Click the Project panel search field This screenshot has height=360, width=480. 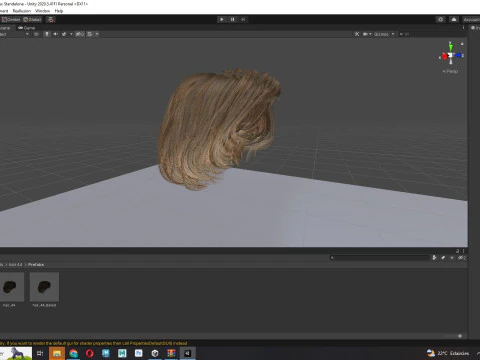click(379, 257)
